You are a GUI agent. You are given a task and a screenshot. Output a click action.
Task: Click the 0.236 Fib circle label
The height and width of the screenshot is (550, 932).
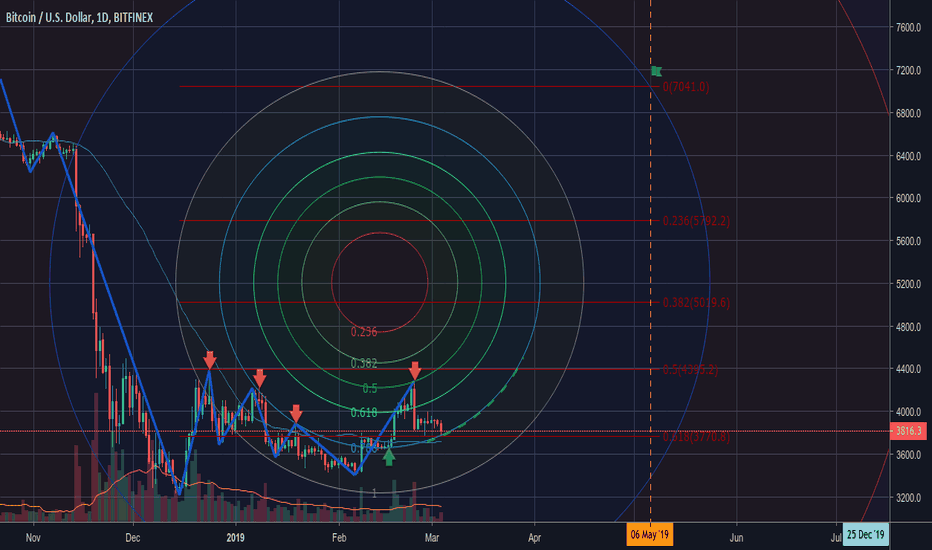coord(364,332)
